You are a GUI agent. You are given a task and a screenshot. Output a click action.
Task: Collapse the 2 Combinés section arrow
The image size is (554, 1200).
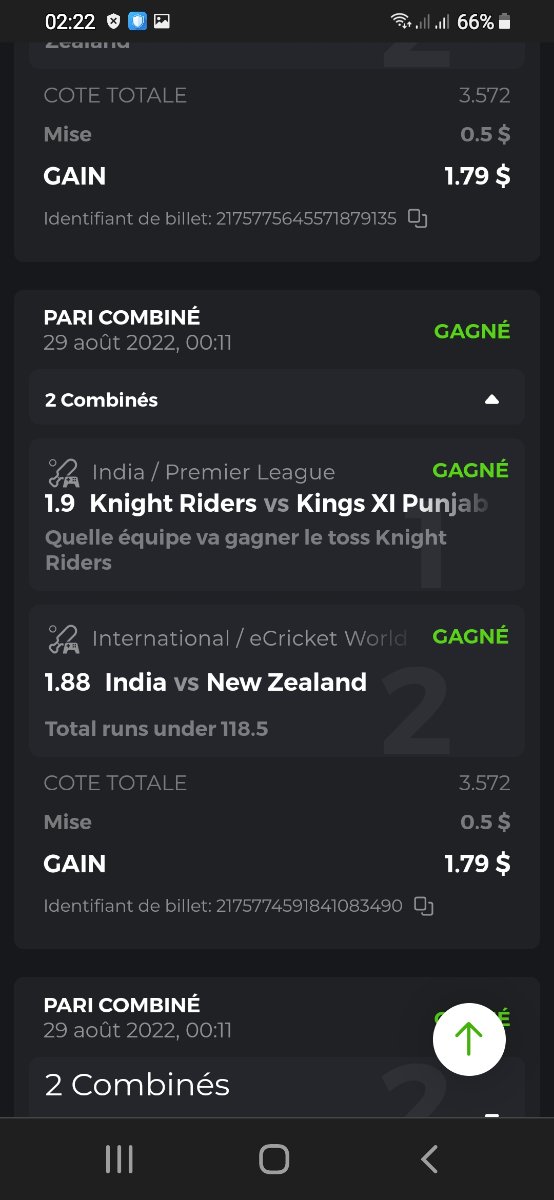coord(491,400)
